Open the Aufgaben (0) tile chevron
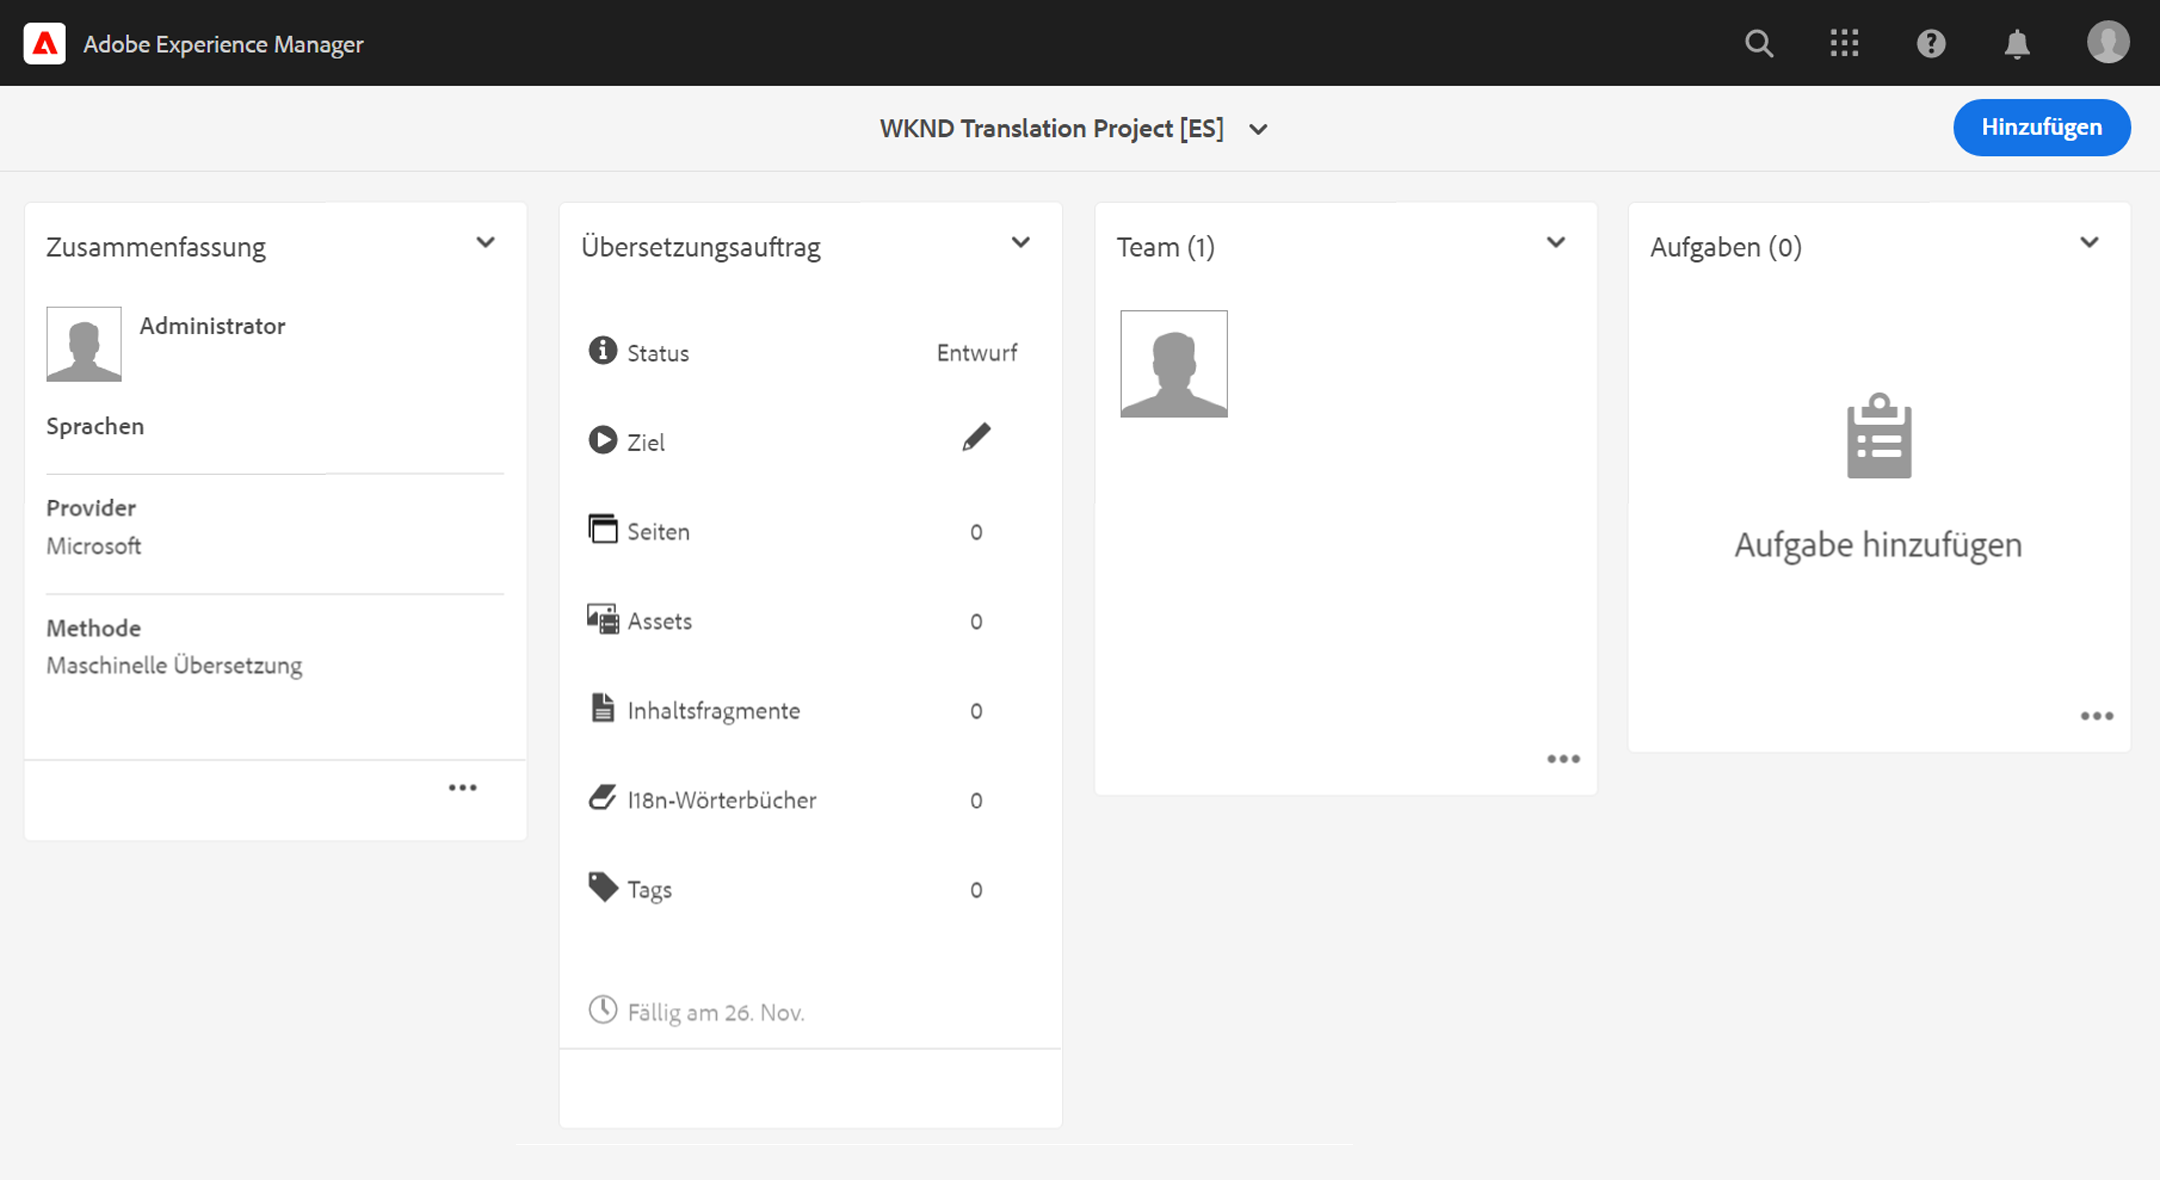The image size is (2160, 1180). (2089, 243)
